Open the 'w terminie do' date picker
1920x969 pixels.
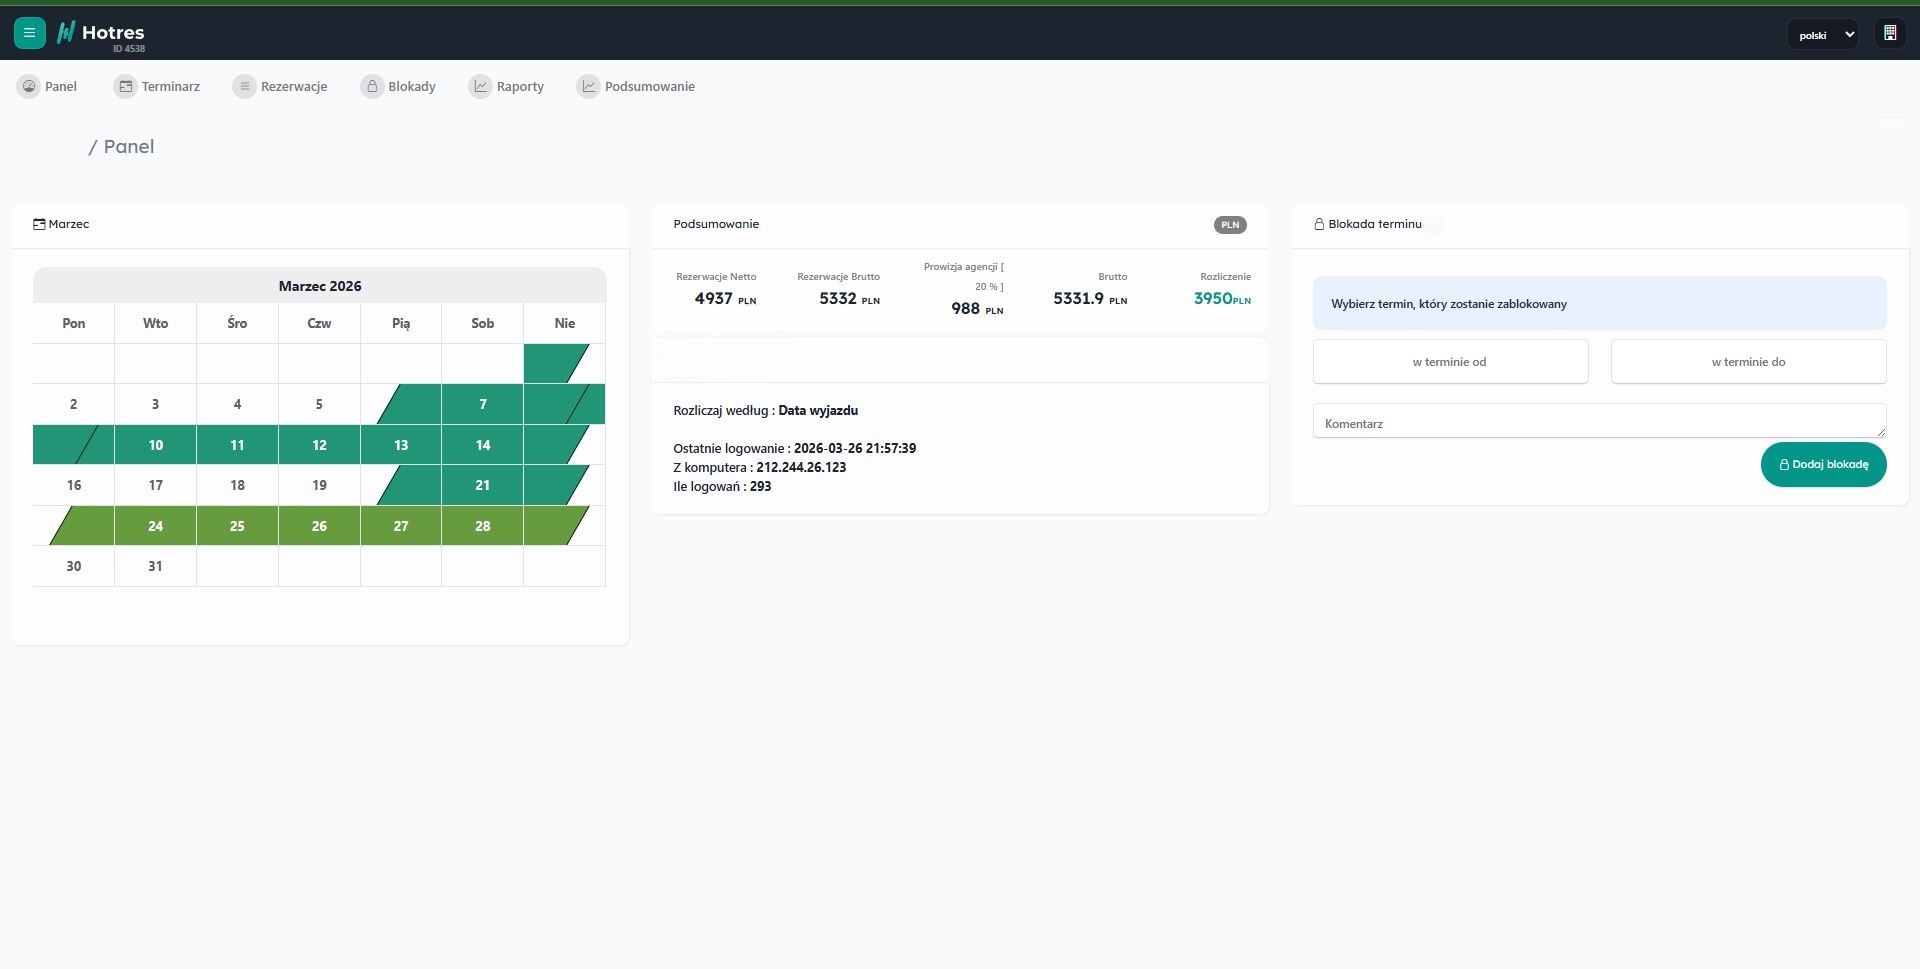(1747, 362)
